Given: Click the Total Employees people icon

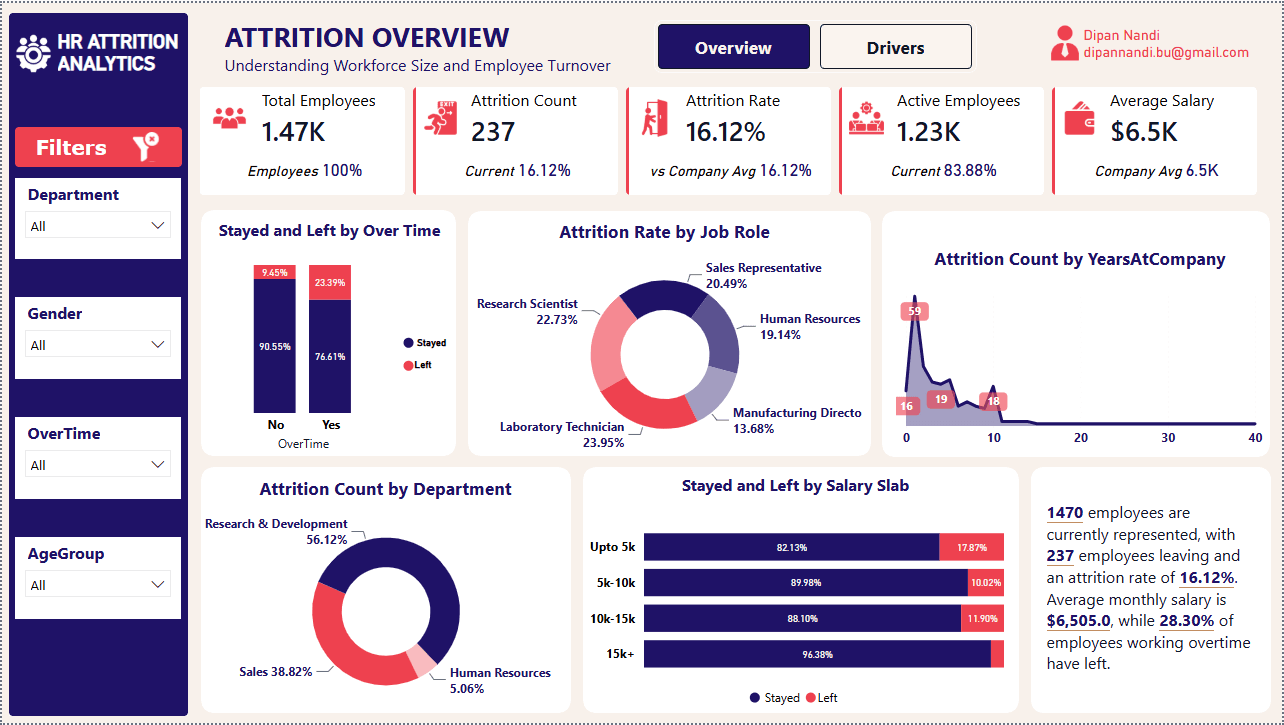Looking at the screenshot, I should tap(230, 117).
